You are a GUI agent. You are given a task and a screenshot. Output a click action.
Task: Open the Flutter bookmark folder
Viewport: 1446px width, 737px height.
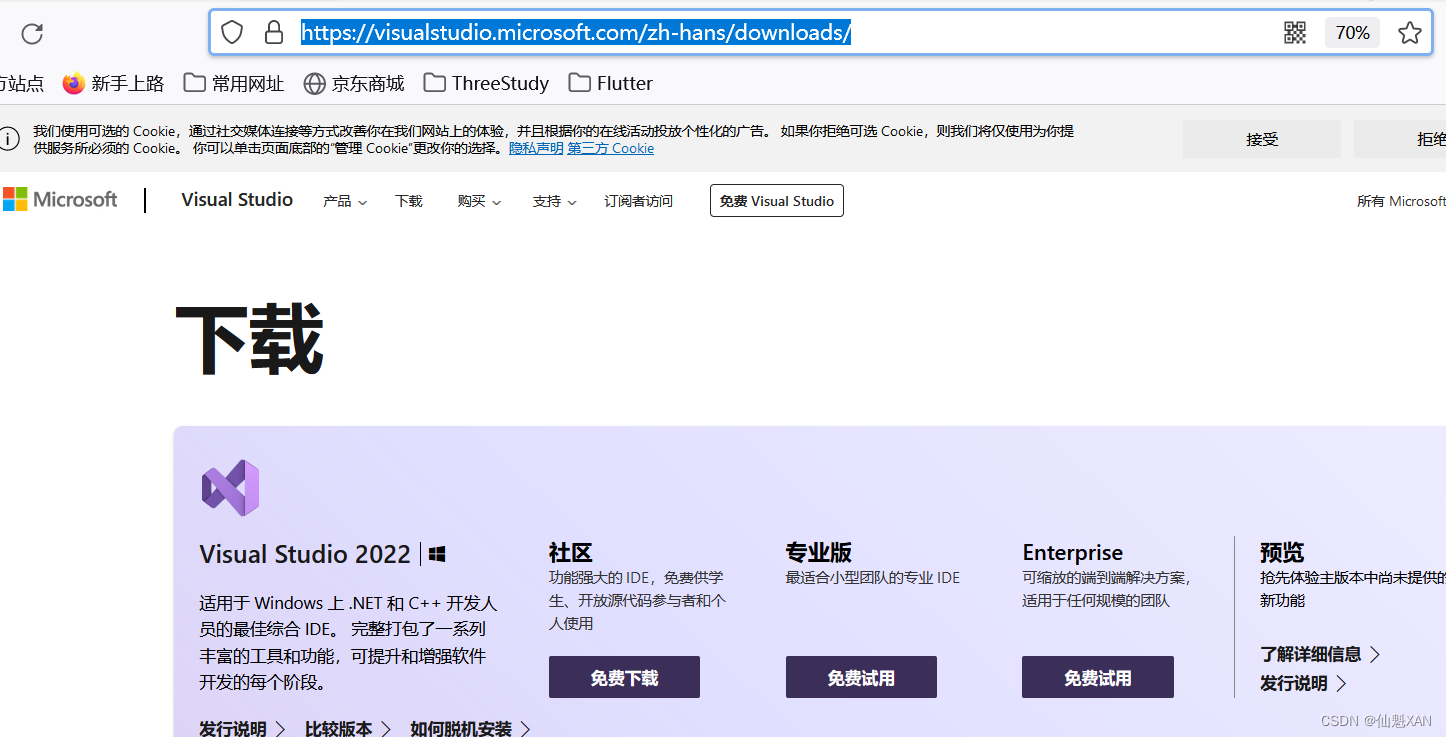[x=610, y=83]
